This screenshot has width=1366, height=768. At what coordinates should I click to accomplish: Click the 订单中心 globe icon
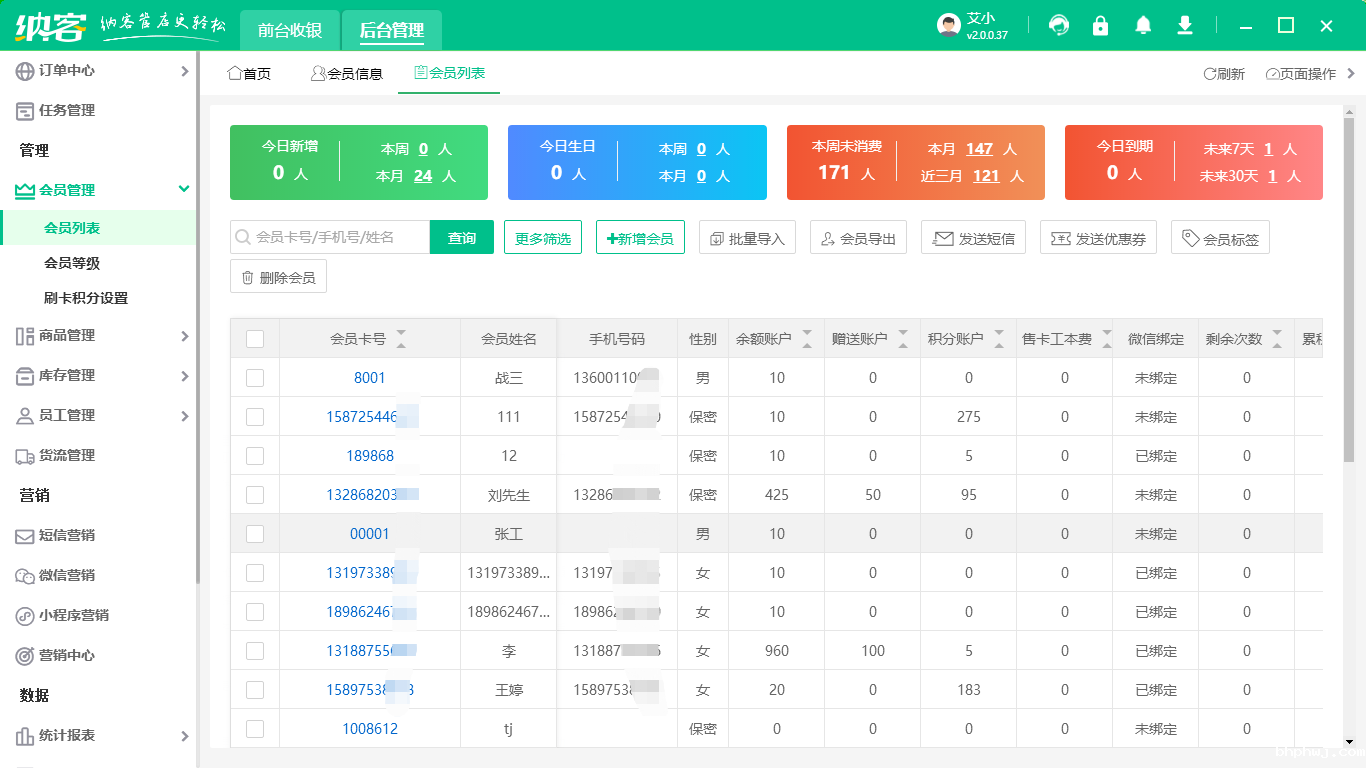tap(25, 71)
